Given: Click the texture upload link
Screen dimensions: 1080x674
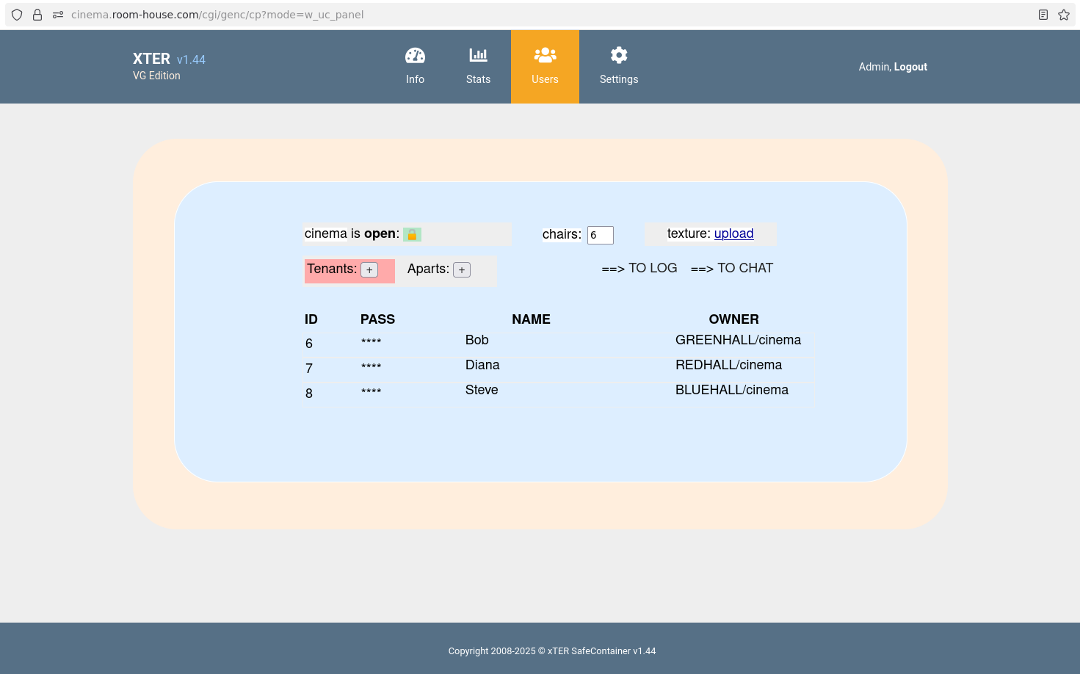Looking at the screenshot, I should [x=733, y=234].
